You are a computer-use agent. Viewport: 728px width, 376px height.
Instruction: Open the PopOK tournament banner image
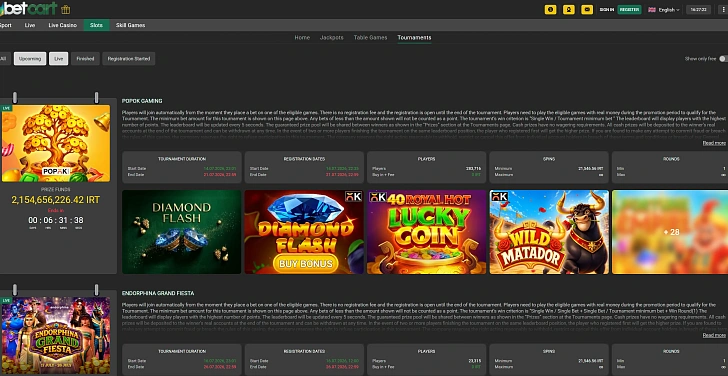click(x=56, y=143)
